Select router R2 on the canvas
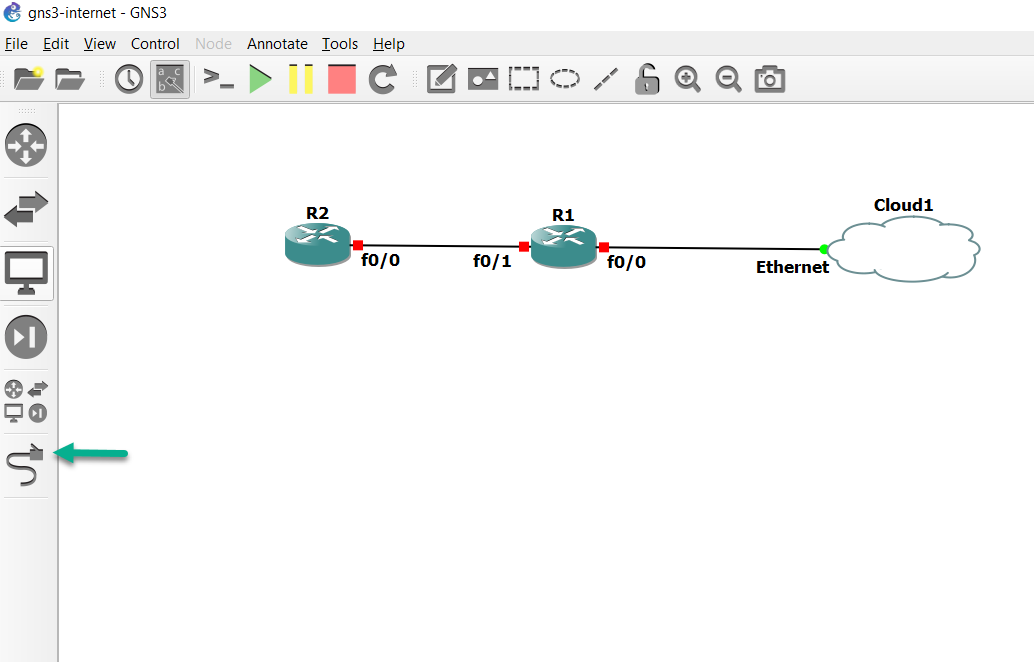 pos(317,245)
